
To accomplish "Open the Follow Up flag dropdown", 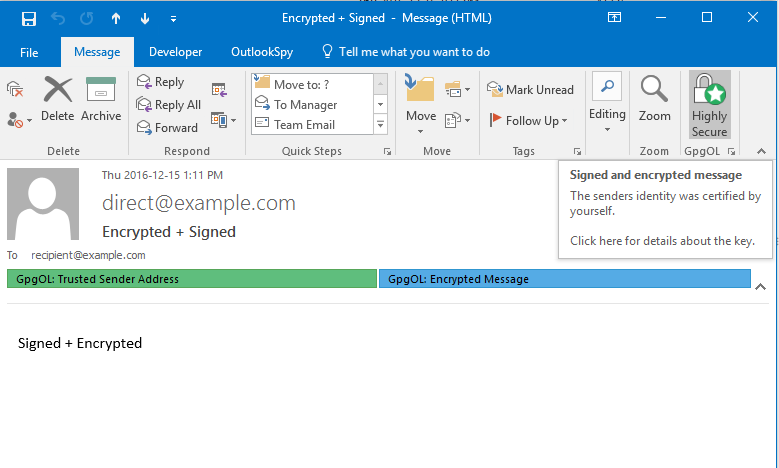I will 530,120.
